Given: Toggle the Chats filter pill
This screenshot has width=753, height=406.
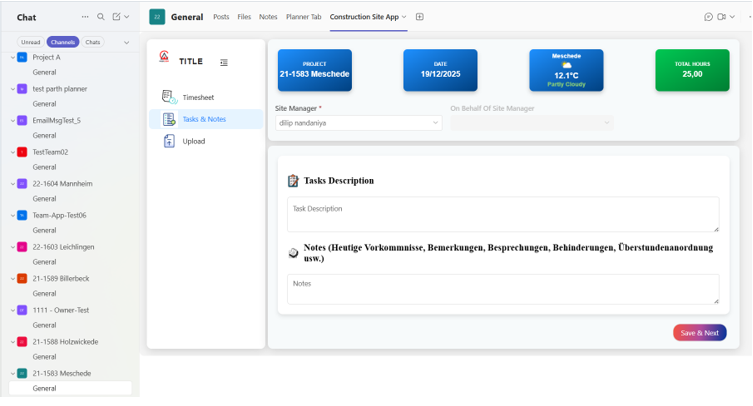Looking at the screenshot, I should 93,42.
